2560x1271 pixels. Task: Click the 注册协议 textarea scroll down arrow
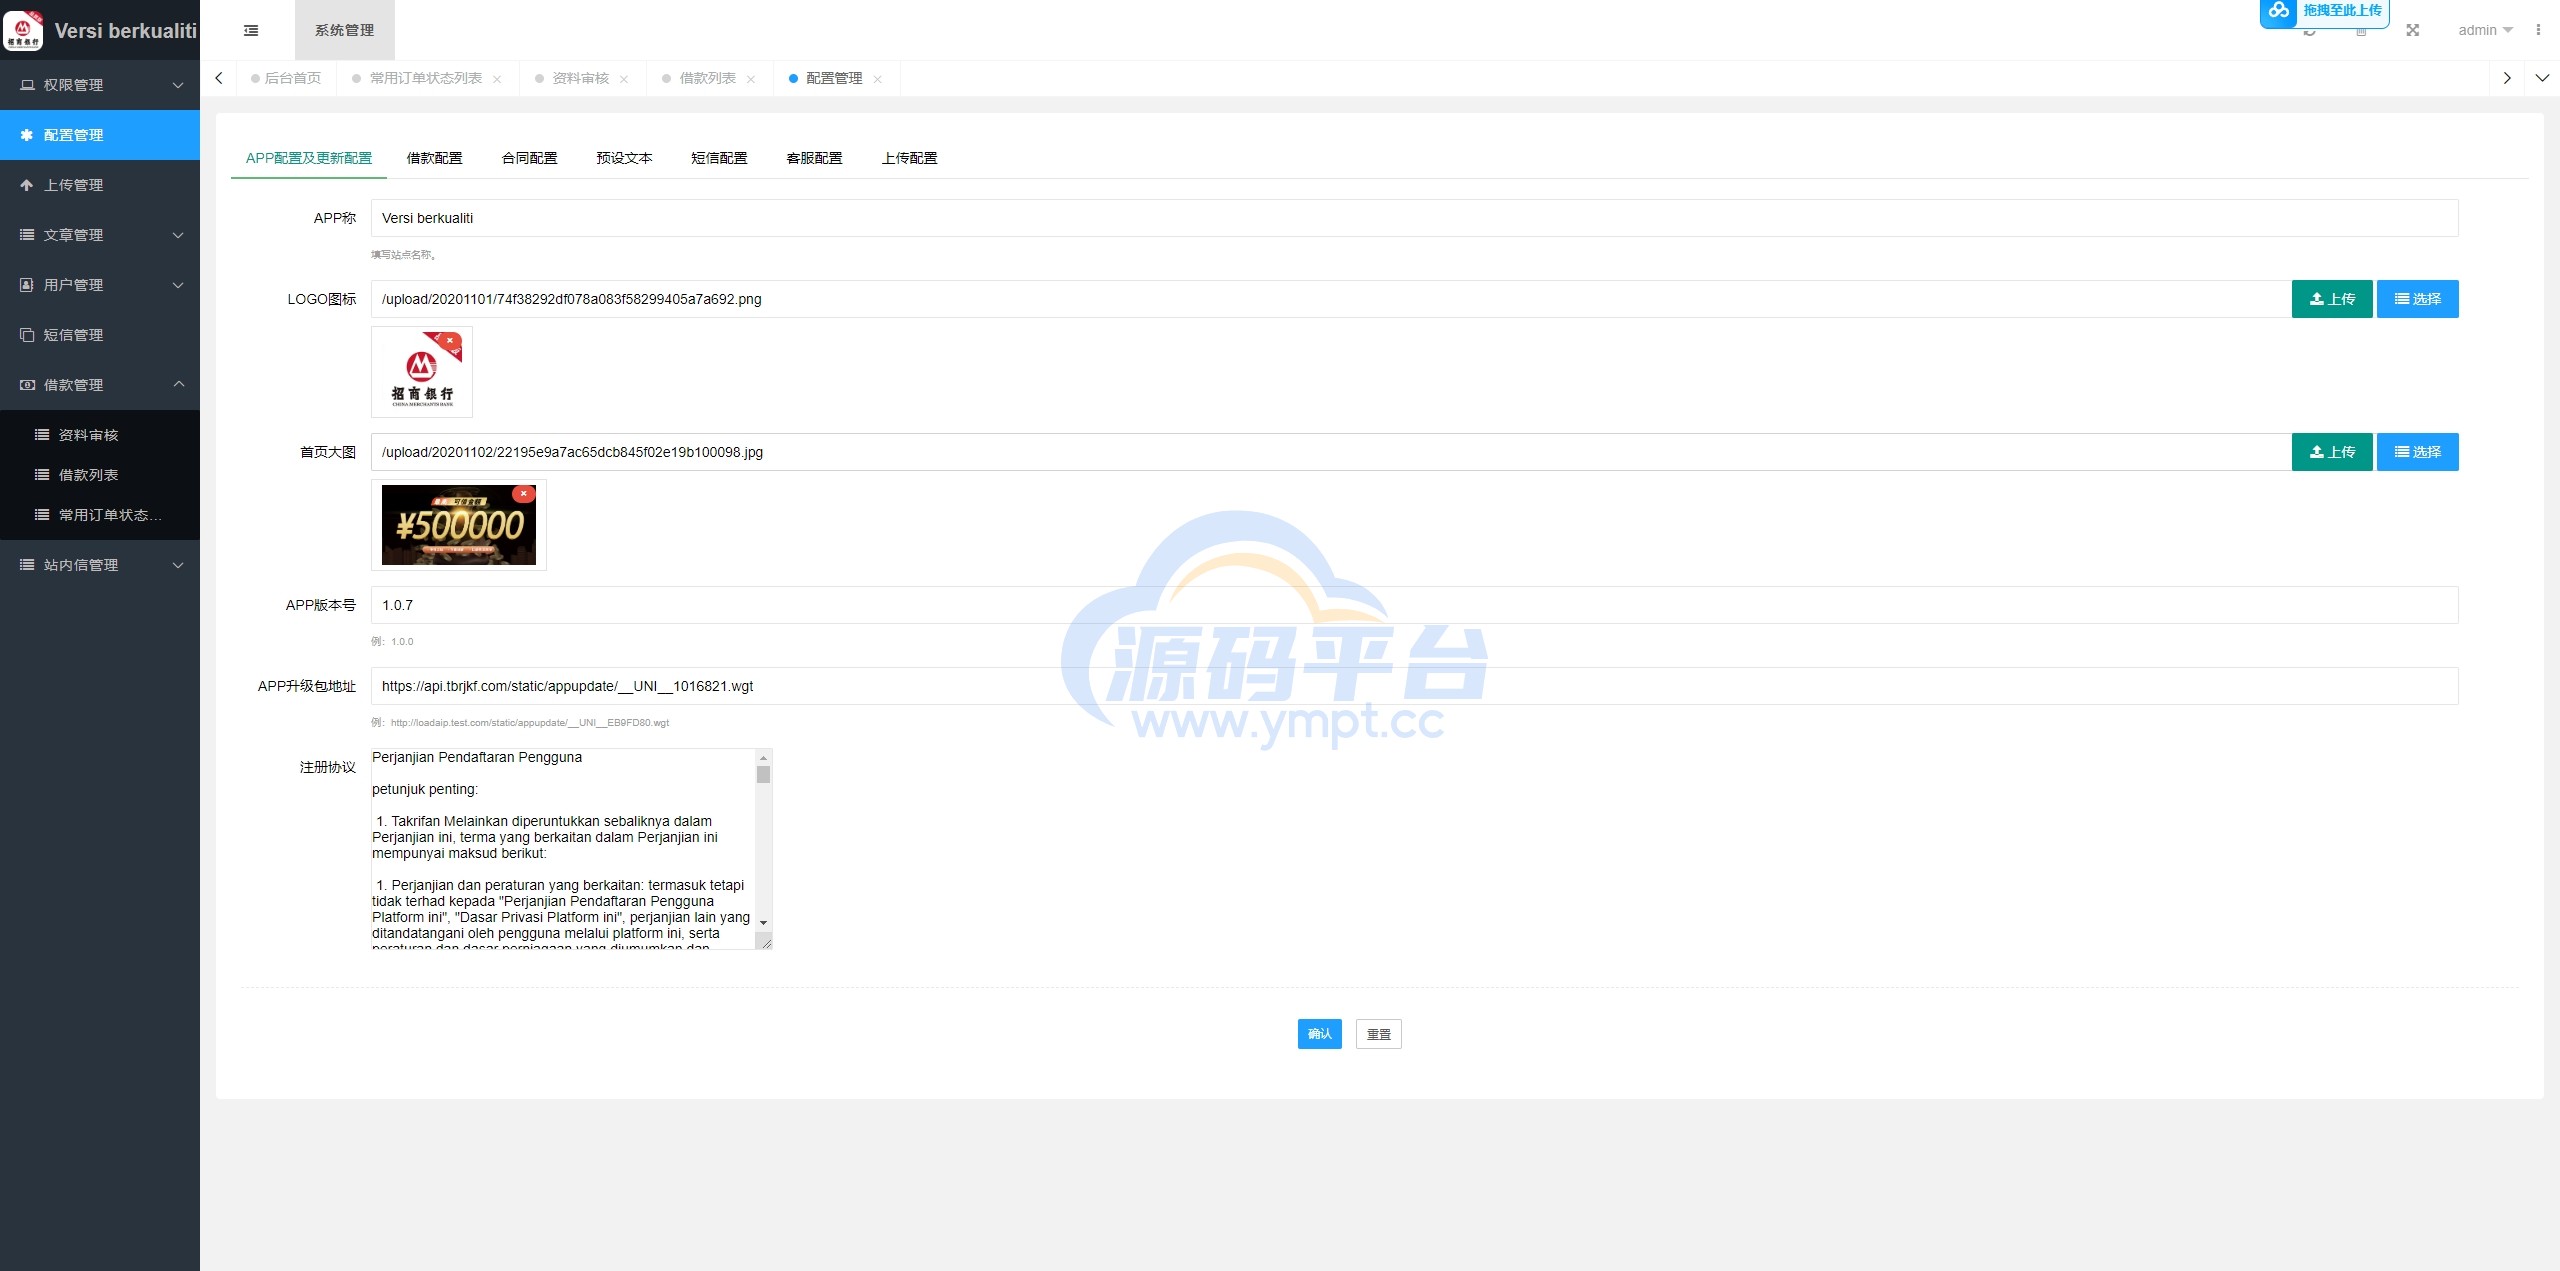pos(764,923)
